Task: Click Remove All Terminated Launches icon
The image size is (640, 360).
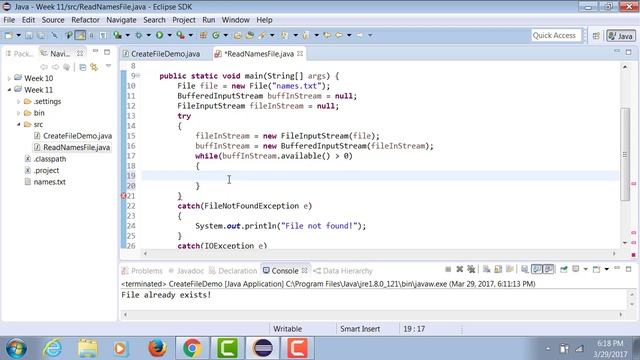Action: tap(471, 269)
